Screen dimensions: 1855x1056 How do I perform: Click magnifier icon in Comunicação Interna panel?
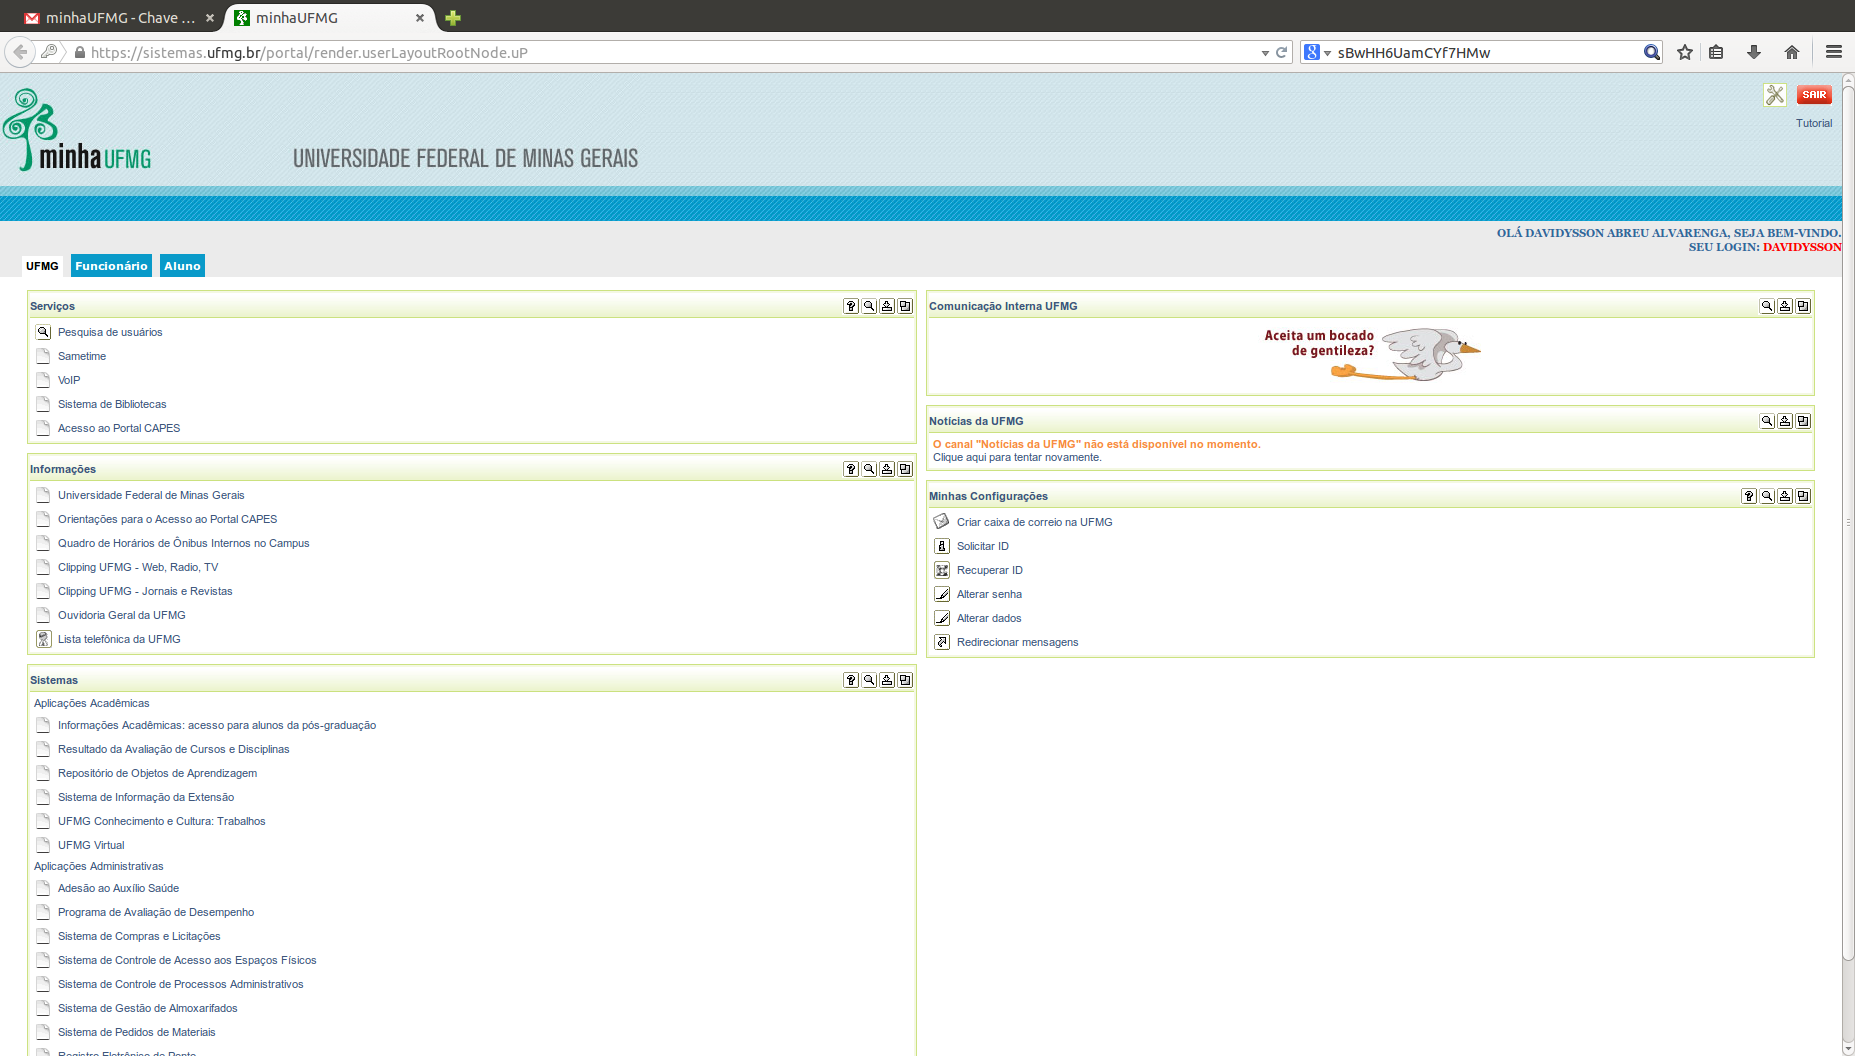coord(1767,306)
